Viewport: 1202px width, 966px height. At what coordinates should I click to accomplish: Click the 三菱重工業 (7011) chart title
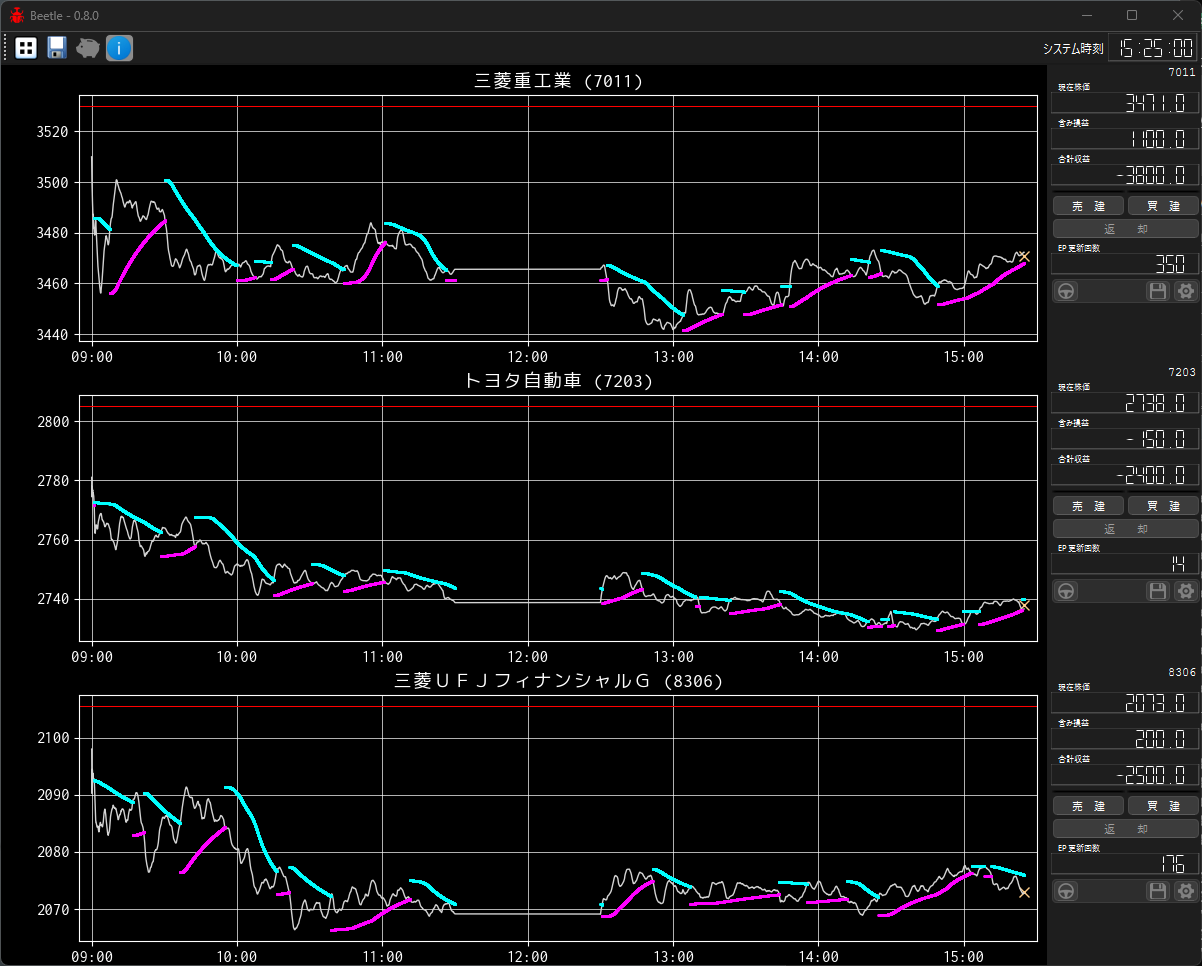pos(558,81)
